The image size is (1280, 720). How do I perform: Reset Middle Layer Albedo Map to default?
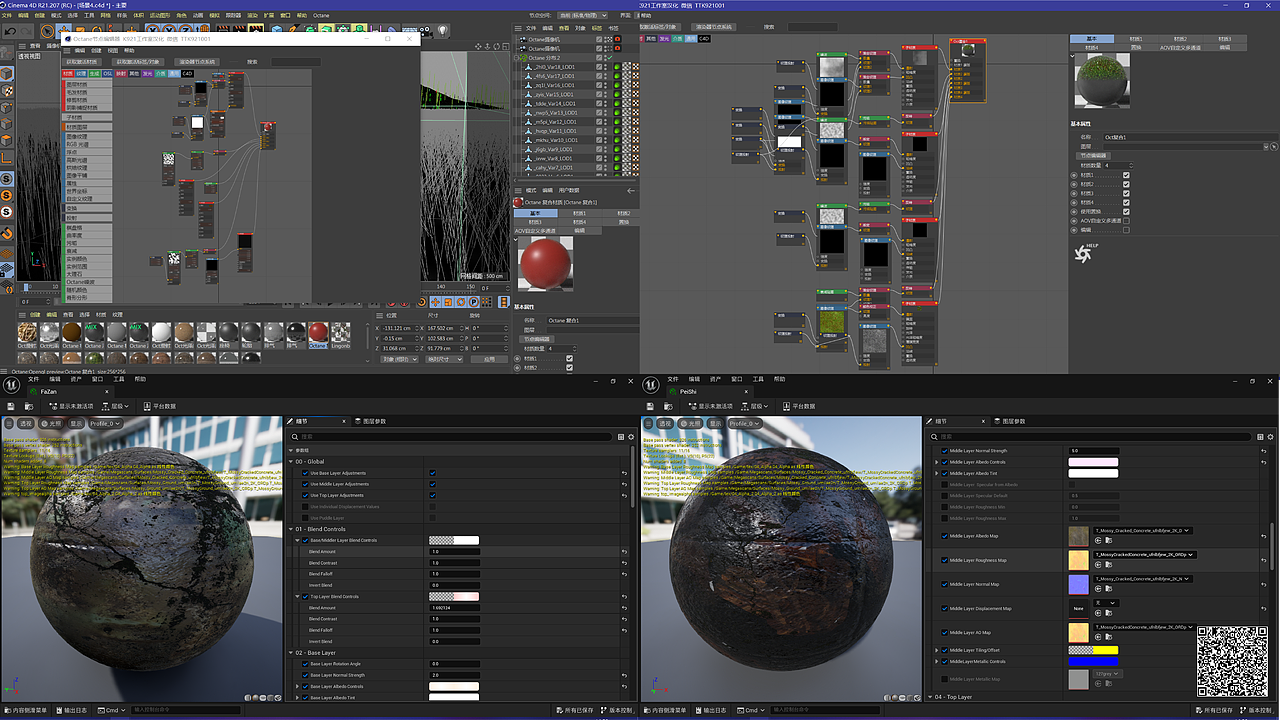tap(1263, 536)
